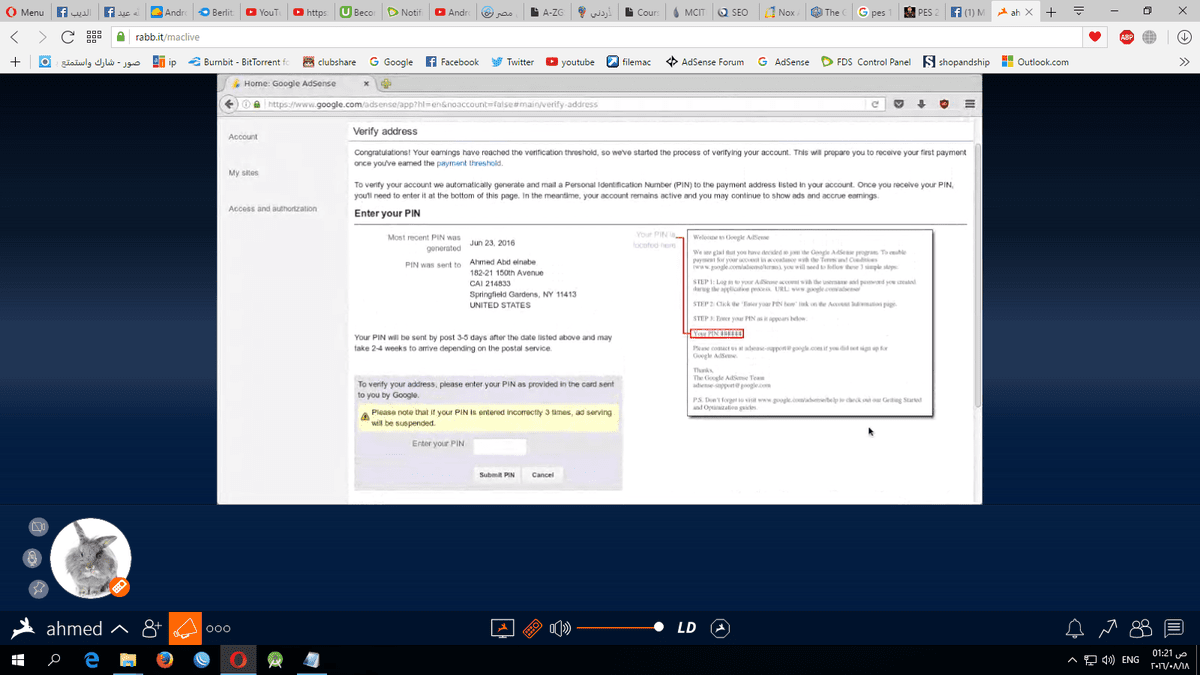This screenshot has height=675, width=1200.
Task: Click the LD quality button
Action: pos(686,628)
